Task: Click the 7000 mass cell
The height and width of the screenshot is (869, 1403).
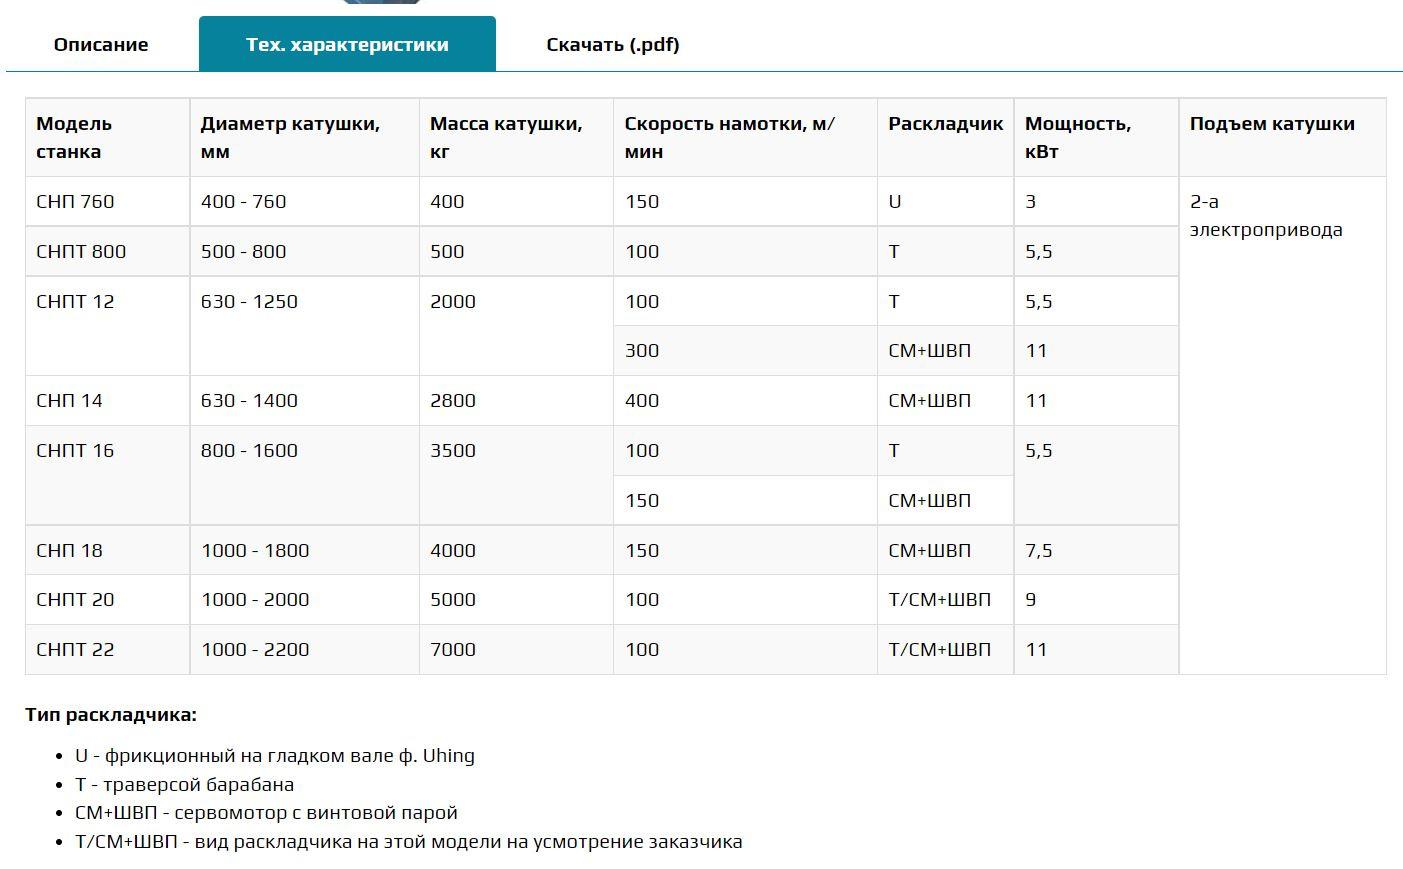Action: click(x=453, y=650)
